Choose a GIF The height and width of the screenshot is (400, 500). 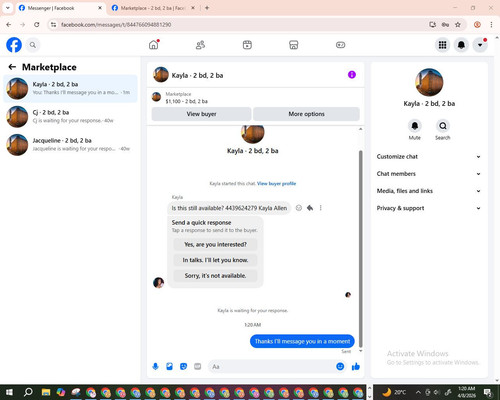coord(197,367)
